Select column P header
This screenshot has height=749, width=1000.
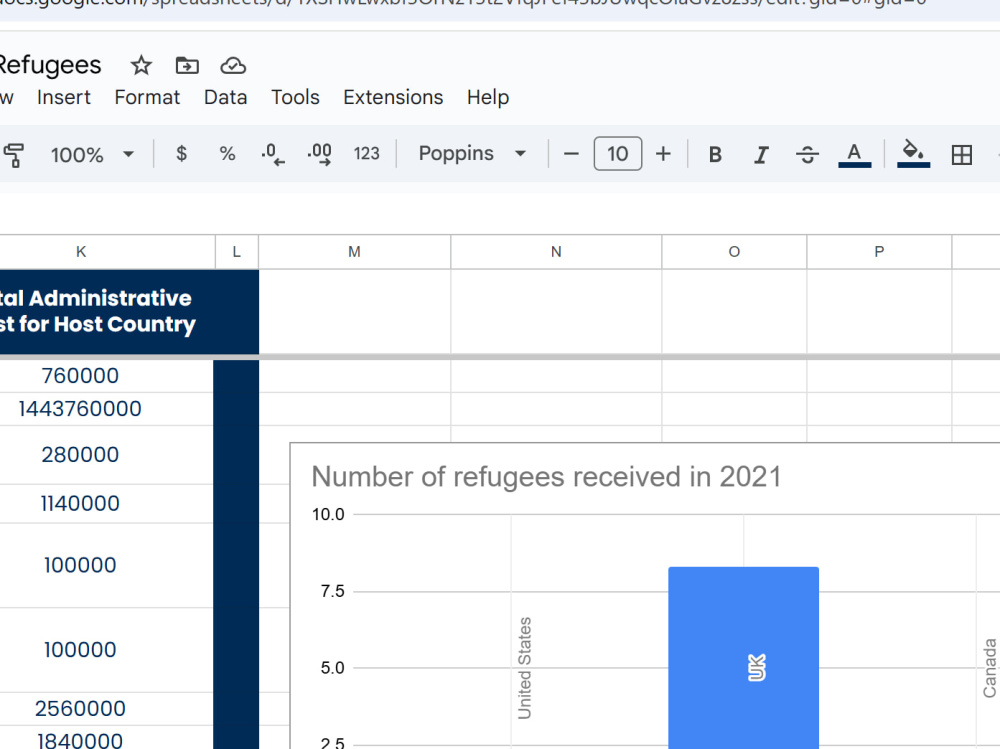tap(879, 251)
